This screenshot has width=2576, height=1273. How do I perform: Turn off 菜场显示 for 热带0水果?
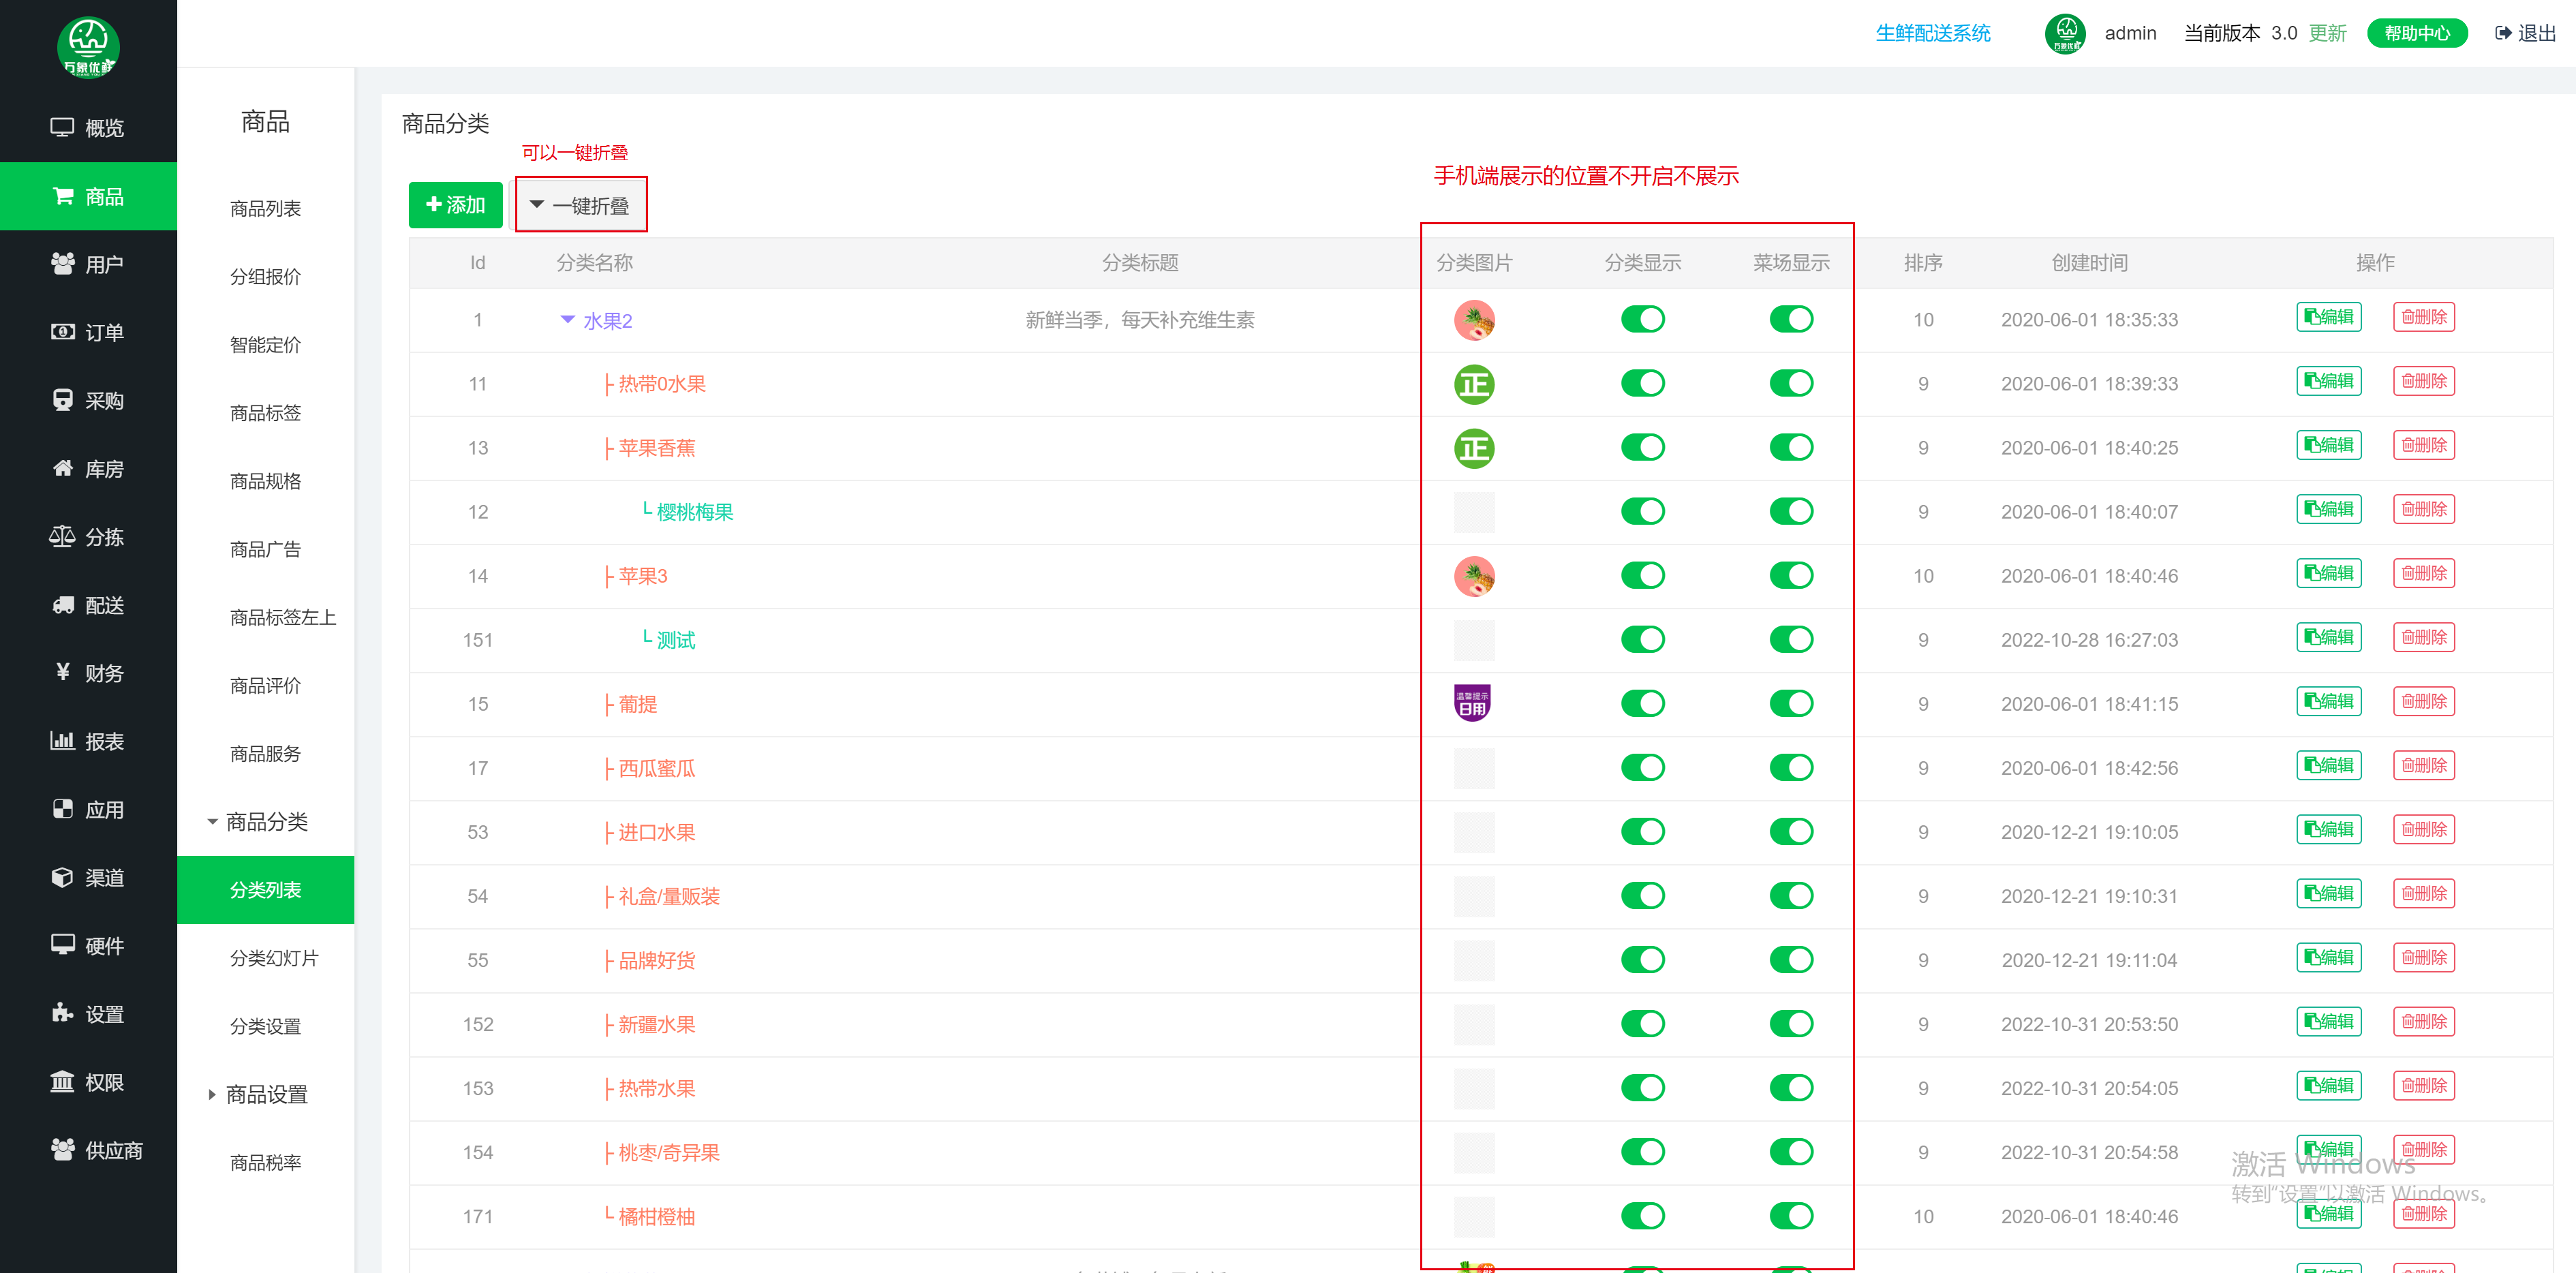tap(1791, 382)
